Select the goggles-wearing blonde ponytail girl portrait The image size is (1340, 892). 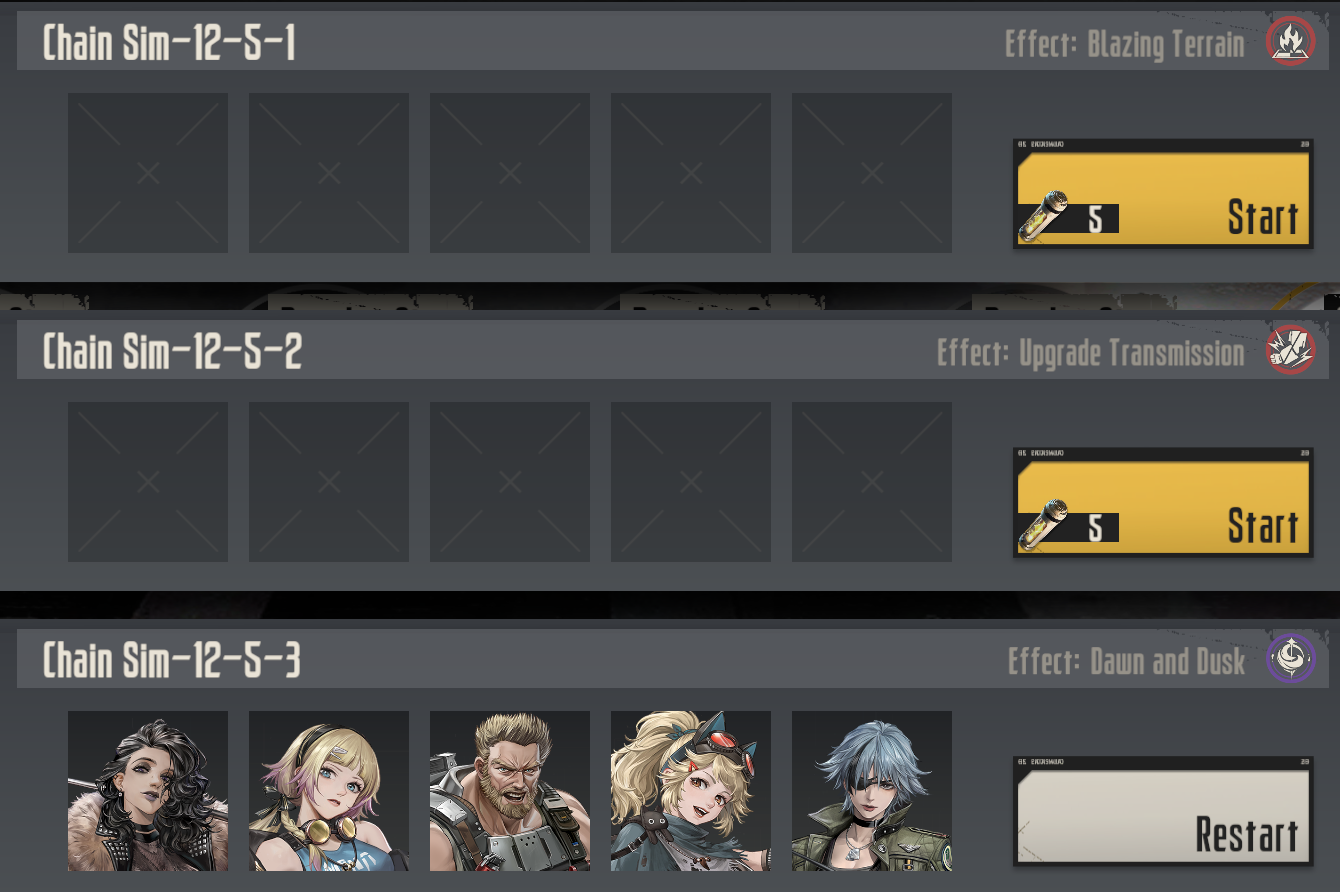pos(691,791)
